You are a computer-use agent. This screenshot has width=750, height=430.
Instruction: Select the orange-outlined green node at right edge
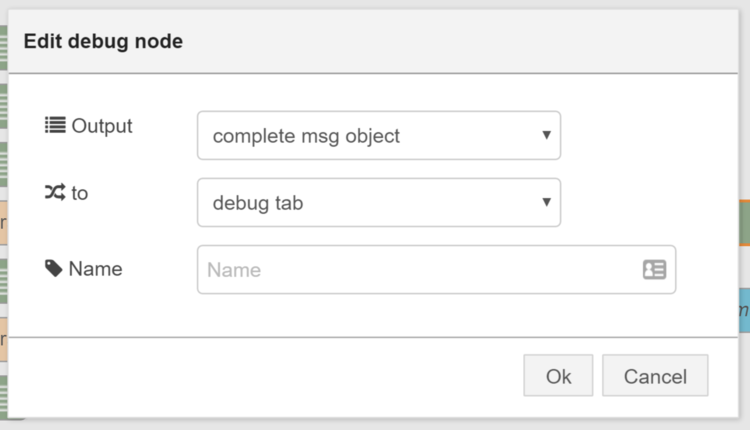pyautogui.click(x=744, y=223)
